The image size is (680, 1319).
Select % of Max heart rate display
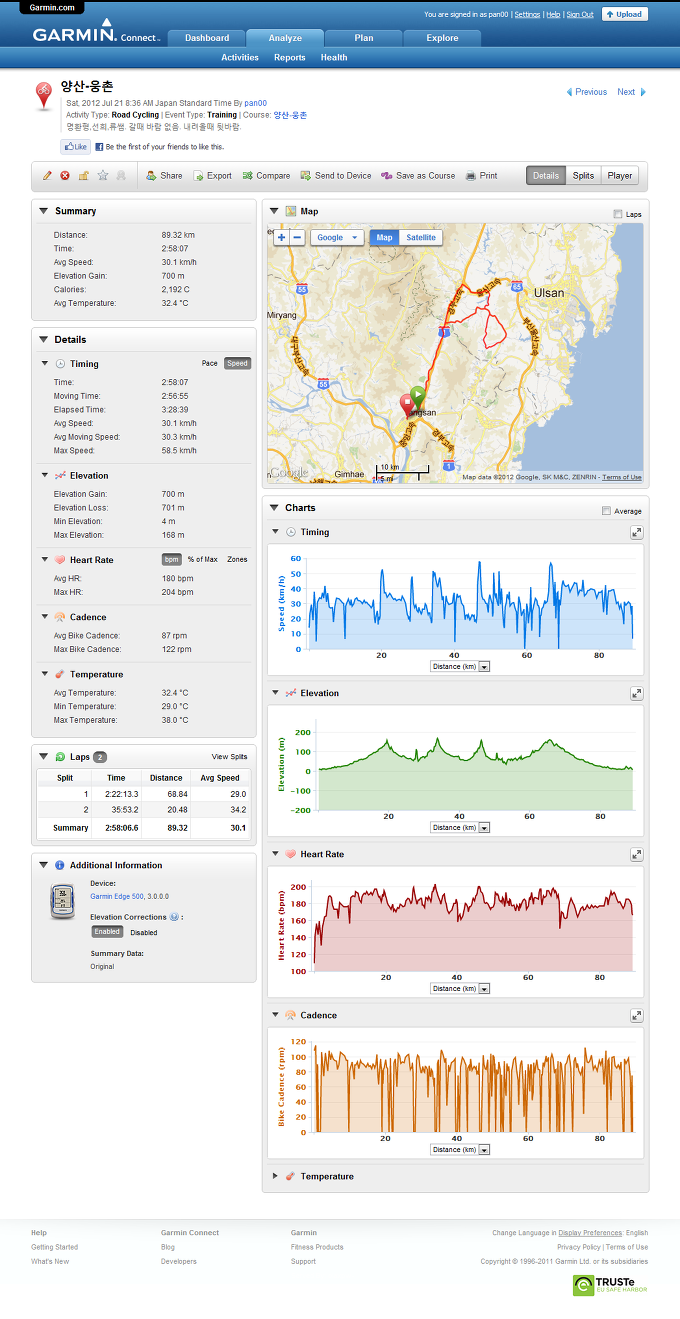tap(203, 559)
